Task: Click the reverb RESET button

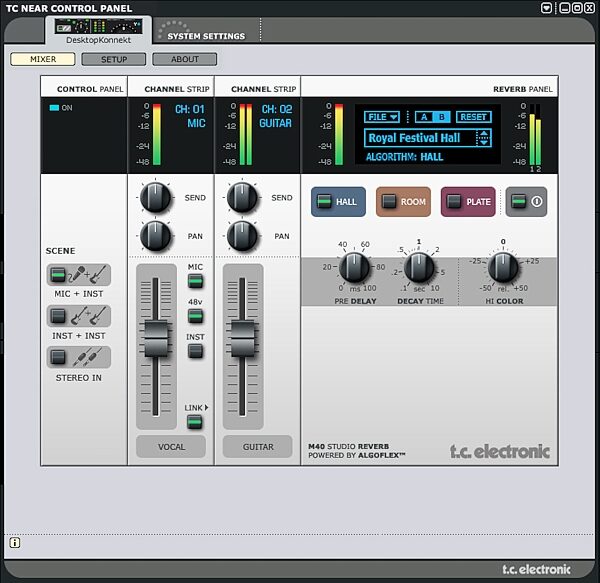Action: [x=473, y=117]
